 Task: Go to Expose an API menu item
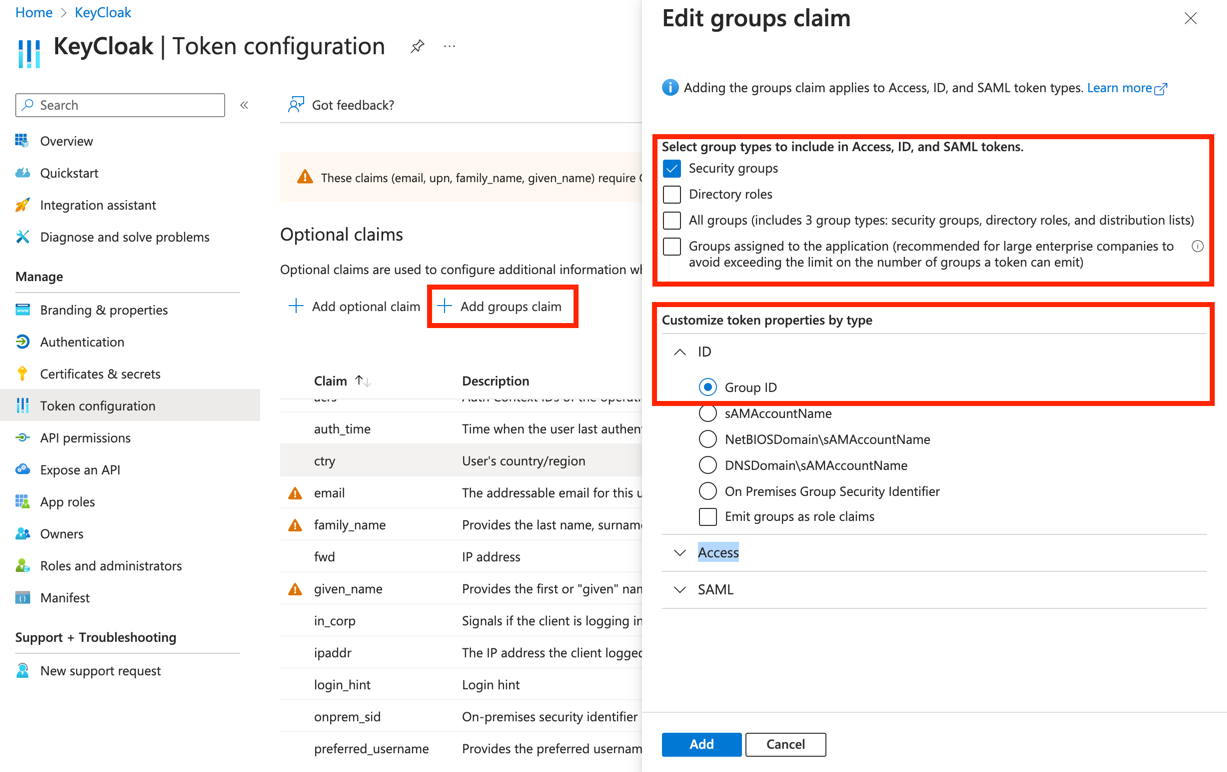[80, 470]
